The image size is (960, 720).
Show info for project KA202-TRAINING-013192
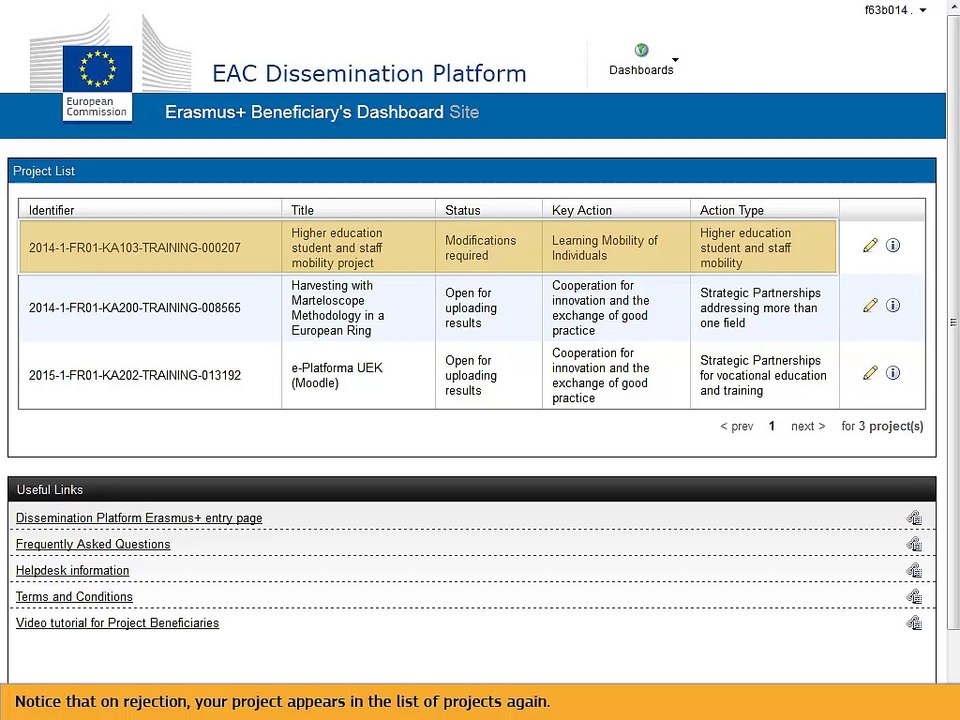tap(893, 372)
